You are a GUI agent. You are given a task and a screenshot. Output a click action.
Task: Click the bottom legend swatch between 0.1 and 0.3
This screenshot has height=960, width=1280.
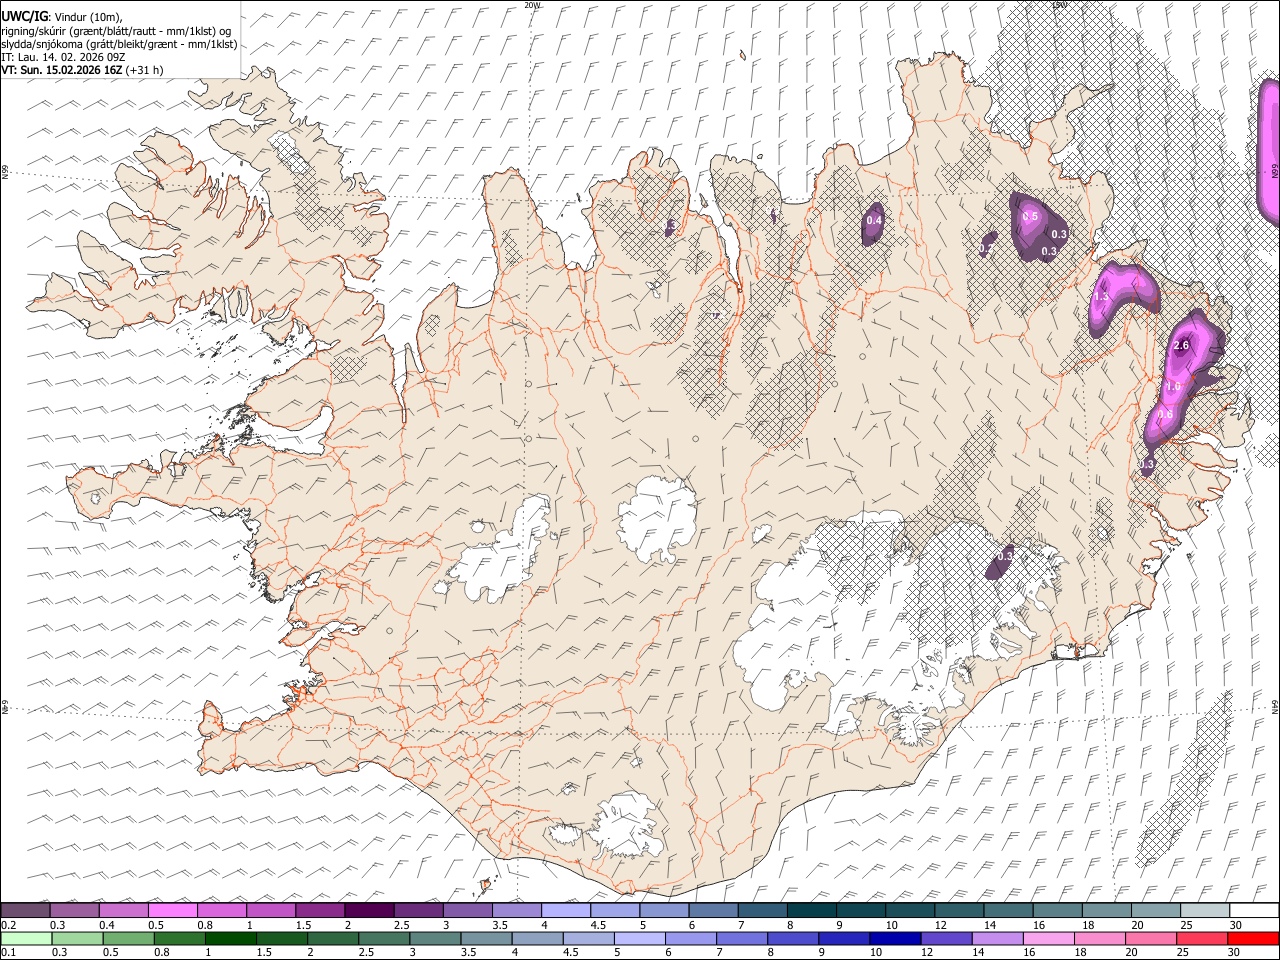click(x=26, y=938)
